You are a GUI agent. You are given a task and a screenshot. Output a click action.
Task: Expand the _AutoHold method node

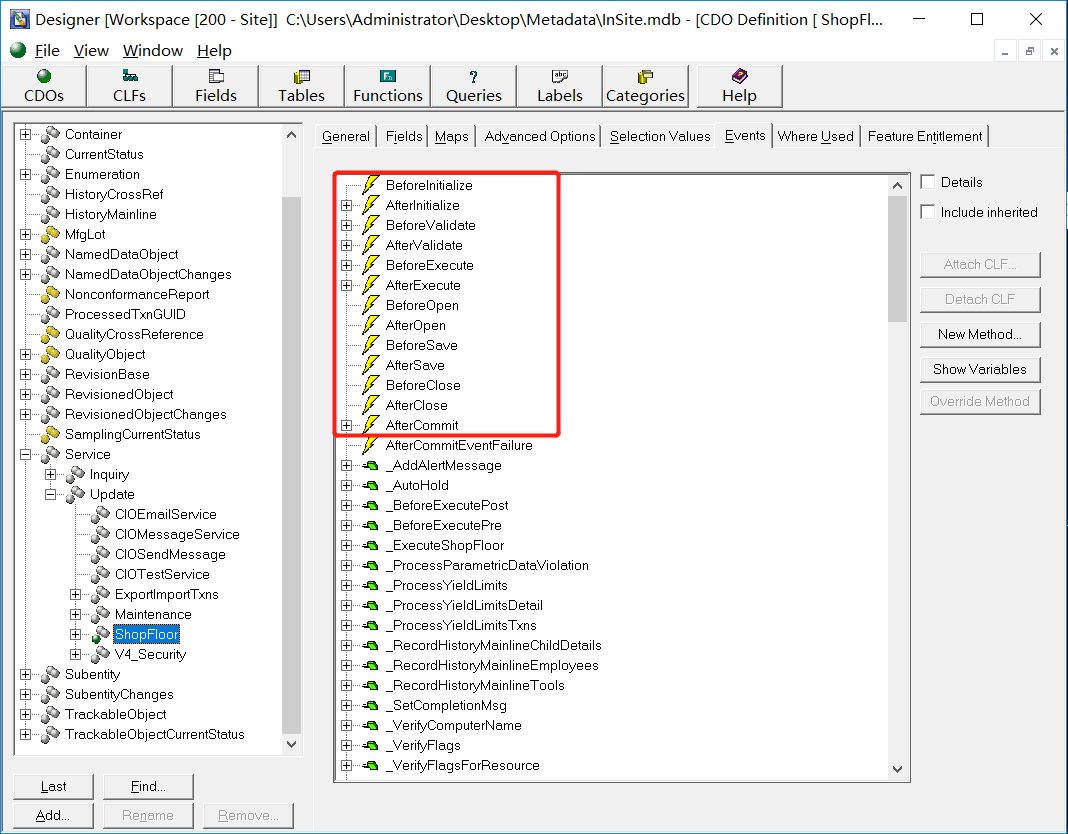tap(347, 485)
